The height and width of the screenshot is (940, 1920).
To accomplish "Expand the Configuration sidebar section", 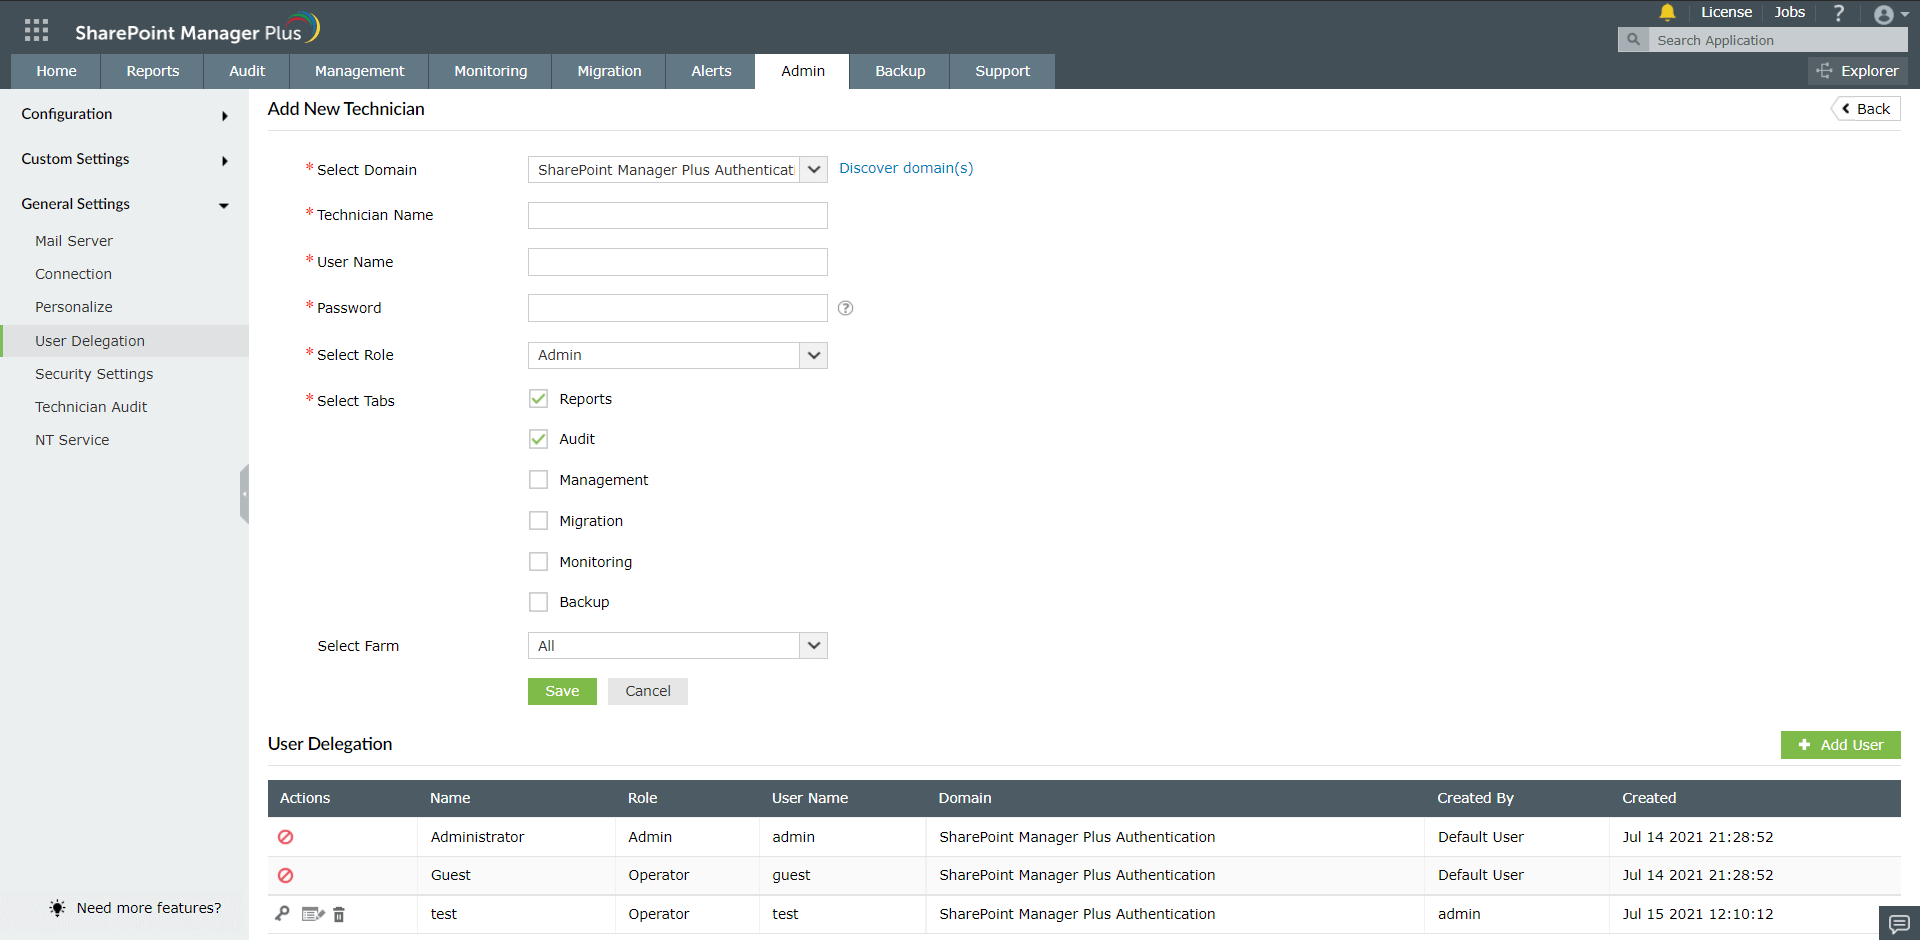I will point(124,114).
